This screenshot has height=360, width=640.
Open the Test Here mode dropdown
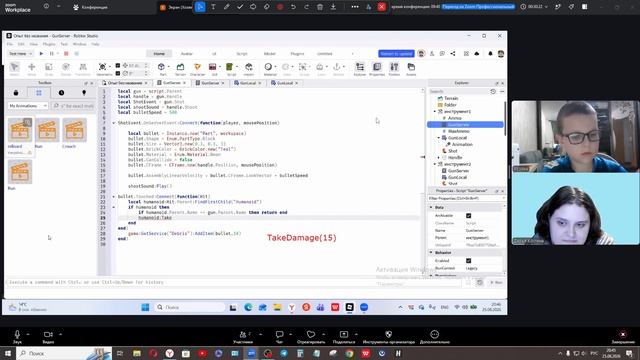(x=20, y=53)
